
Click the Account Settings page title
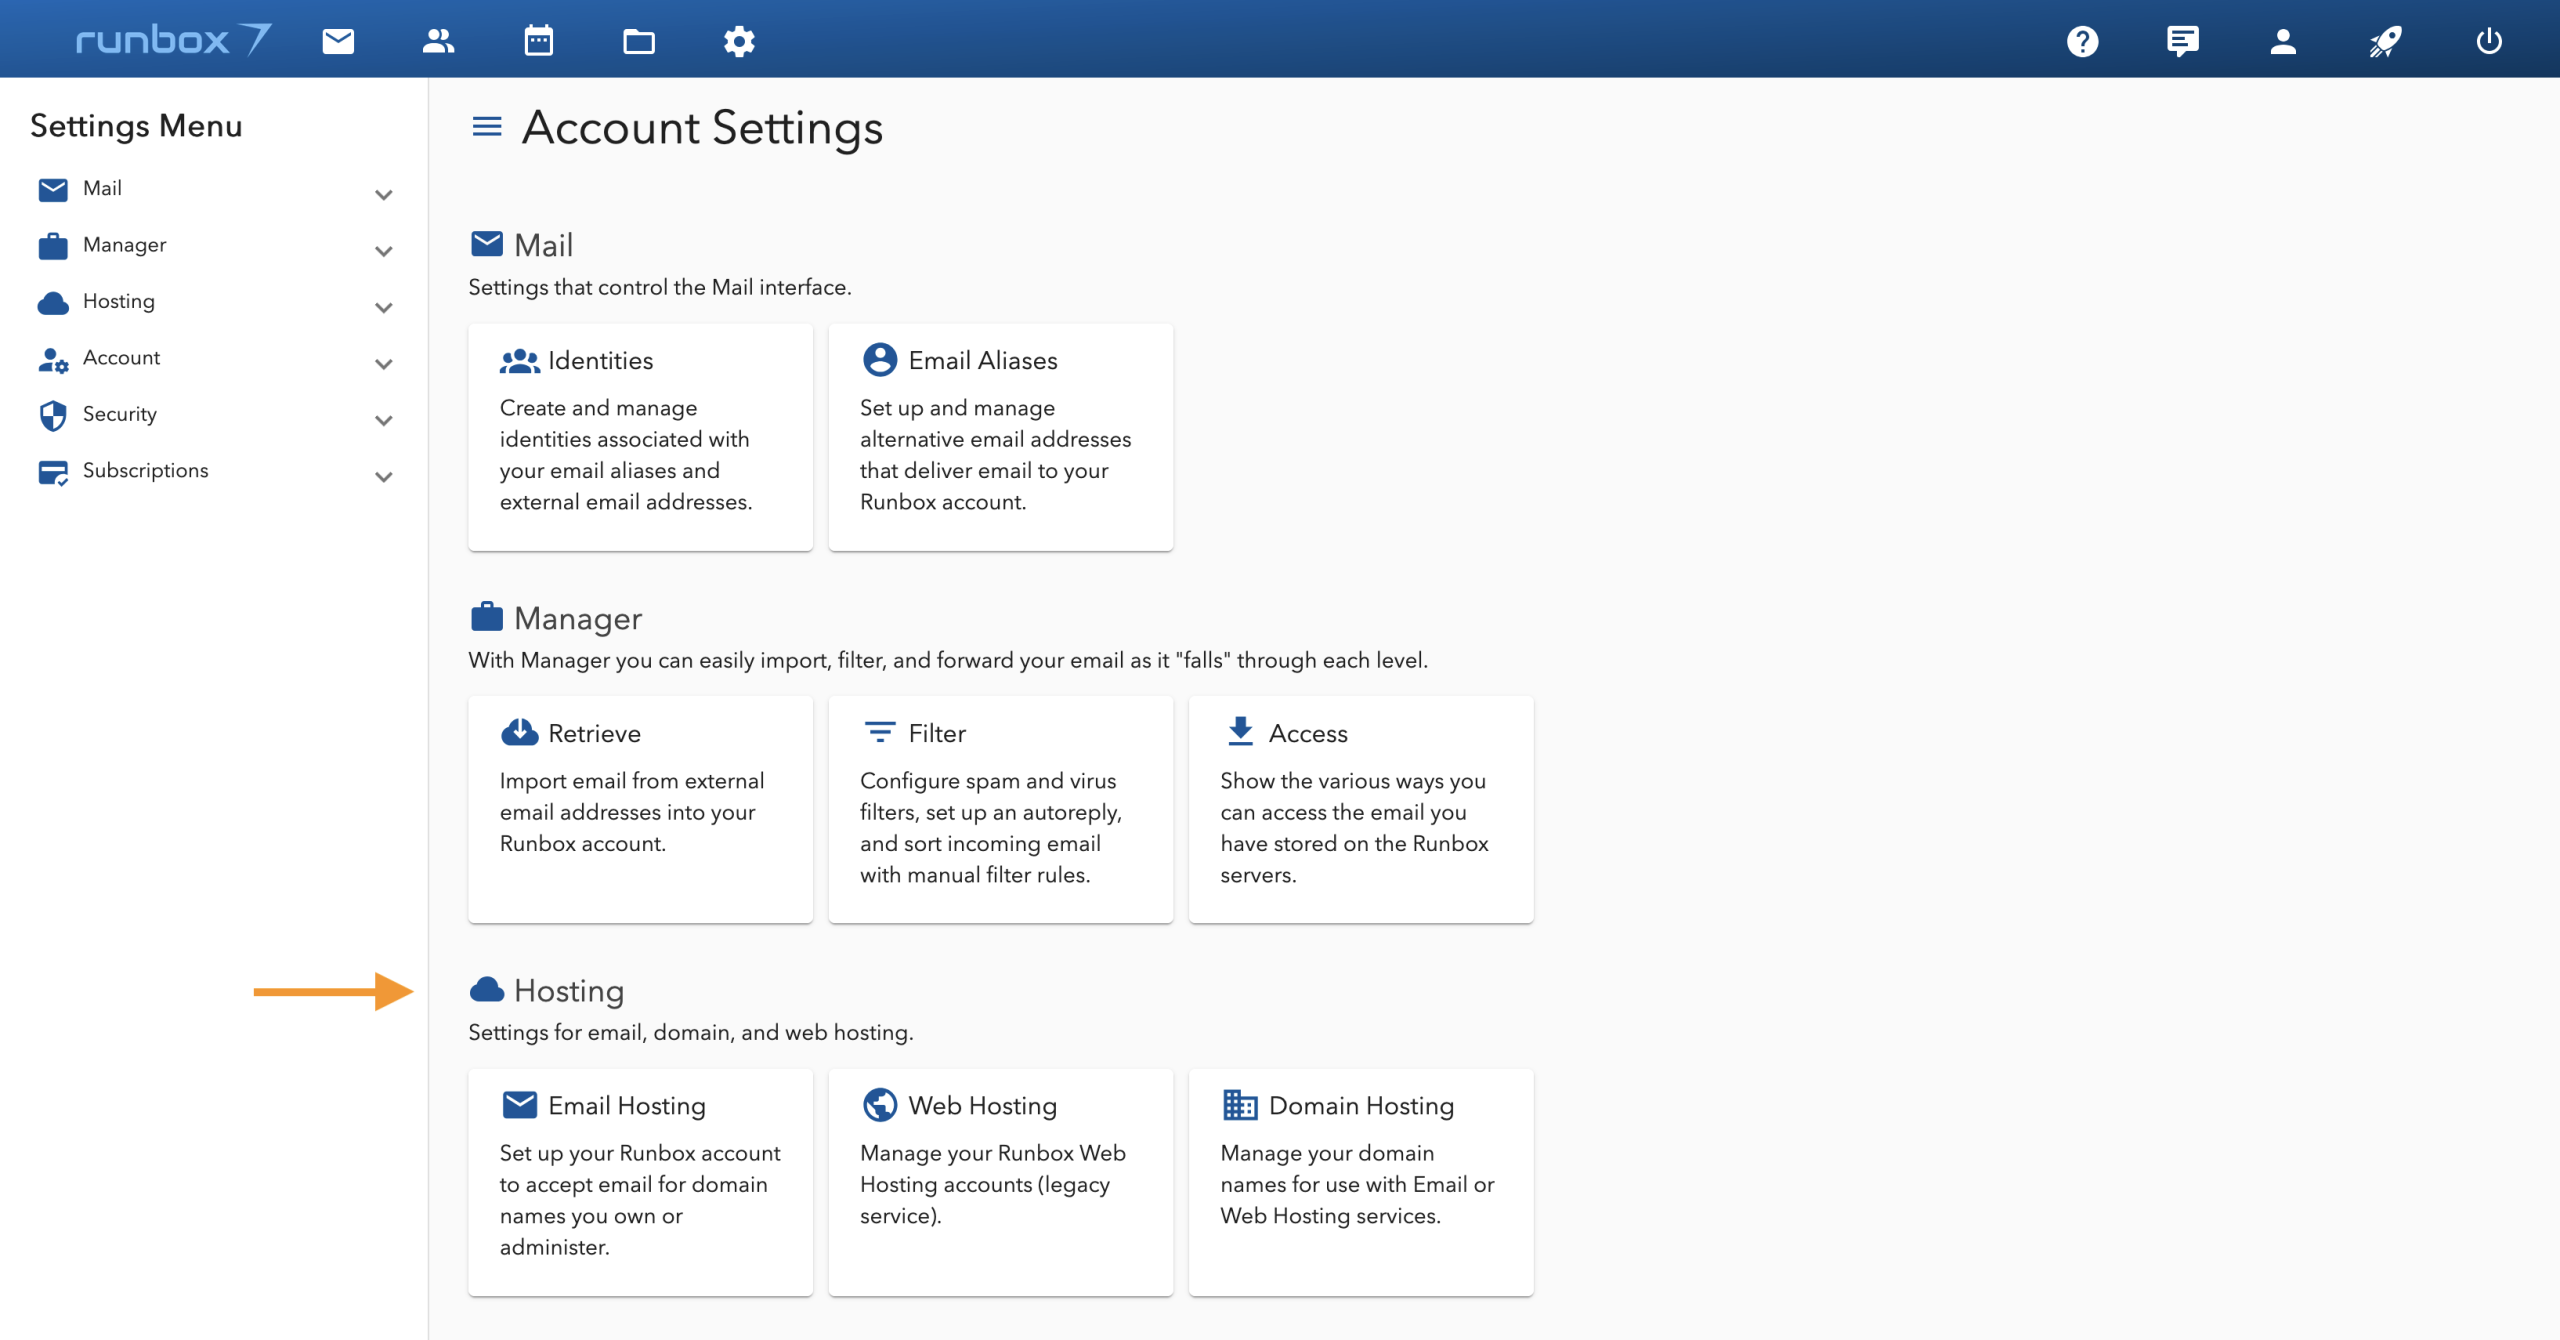click(x=702, y=127)
